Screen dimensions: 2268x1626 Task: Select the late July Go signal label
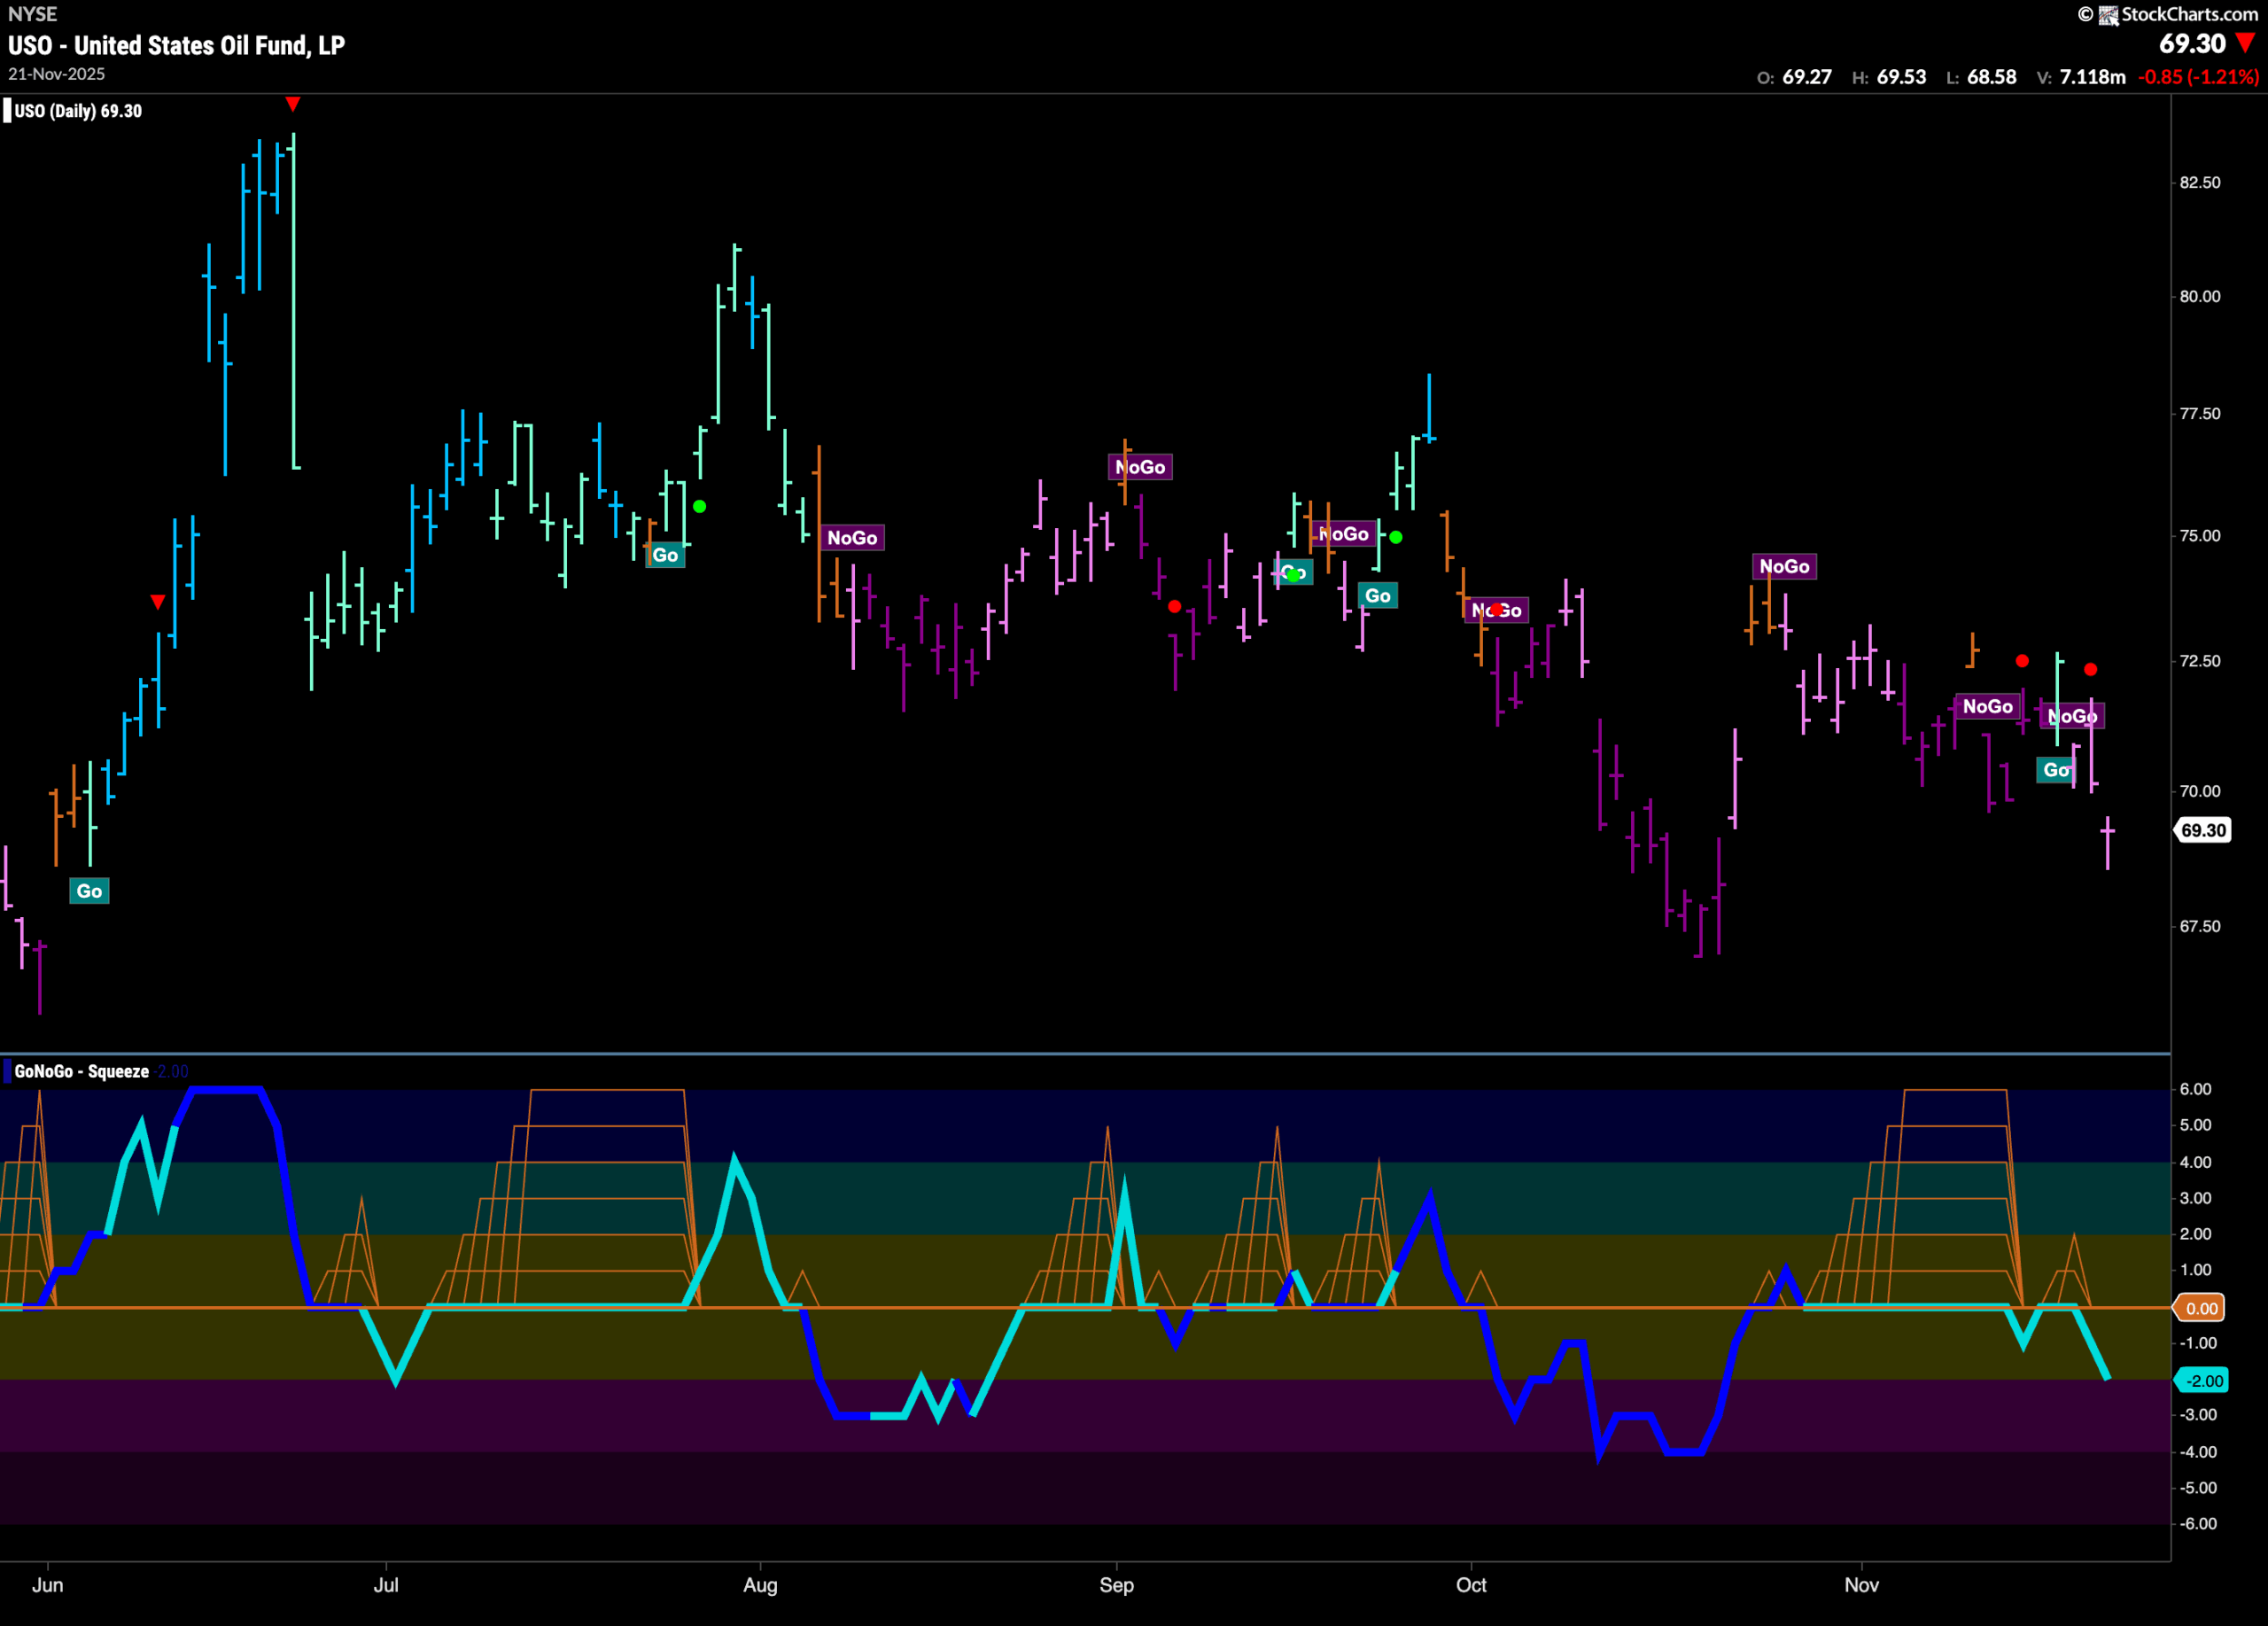point(665,555)
